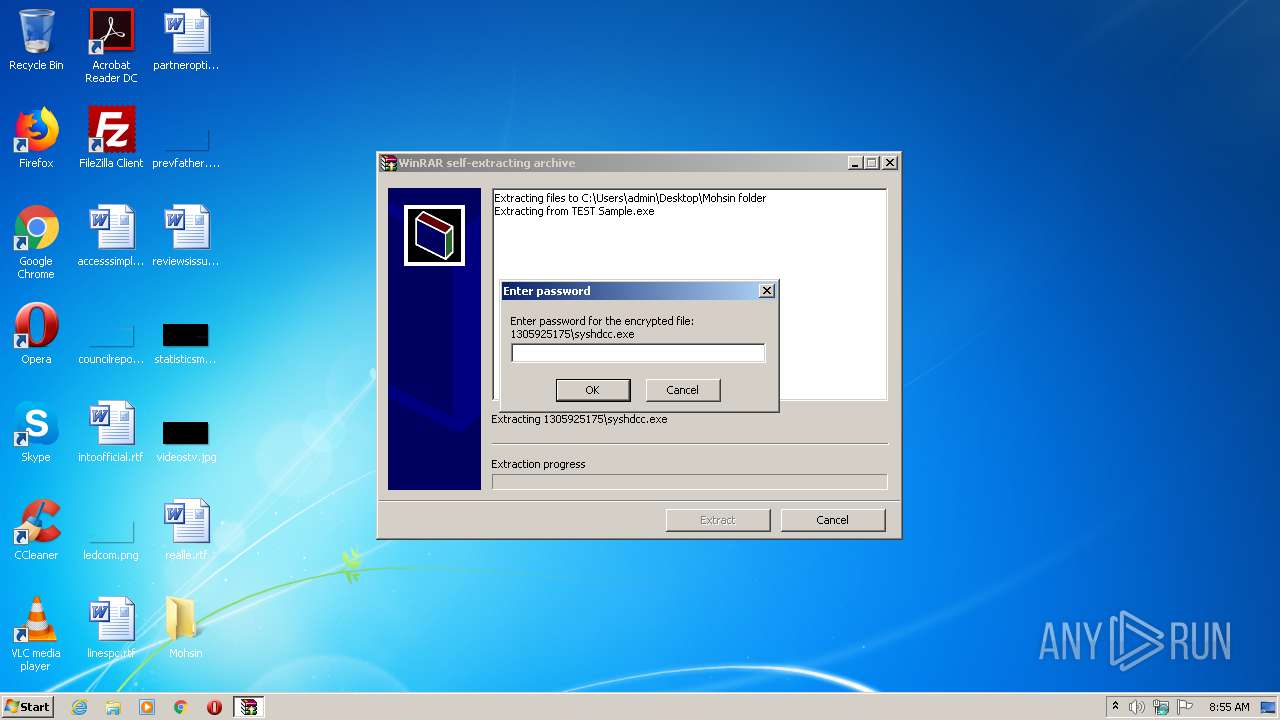Click WinRAR title bar icon
Screen dimensions: 1280x720
pos(389,163)
